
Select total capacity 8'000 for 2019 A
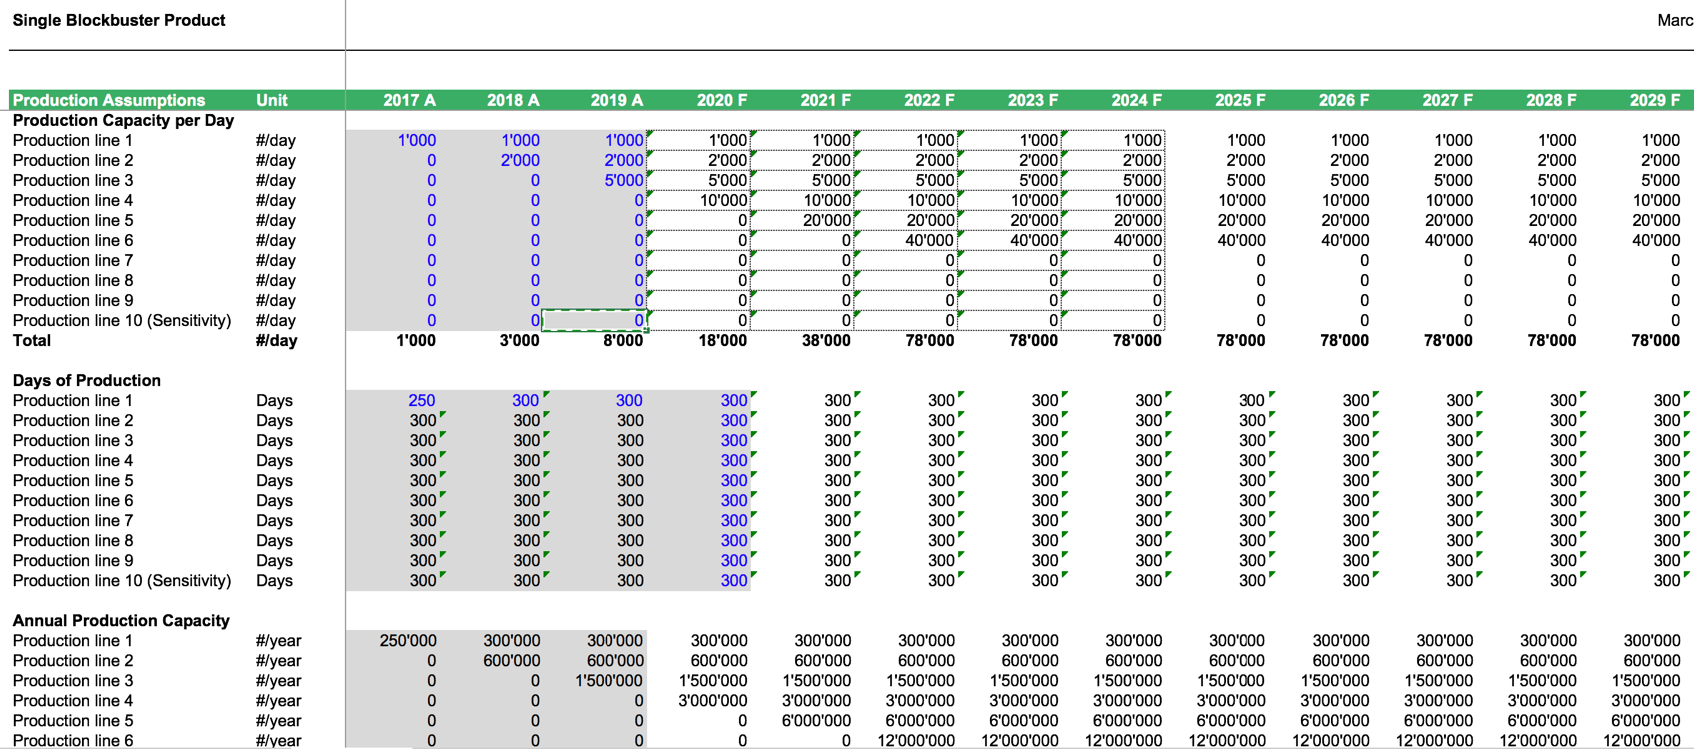[x=623, y=340]
